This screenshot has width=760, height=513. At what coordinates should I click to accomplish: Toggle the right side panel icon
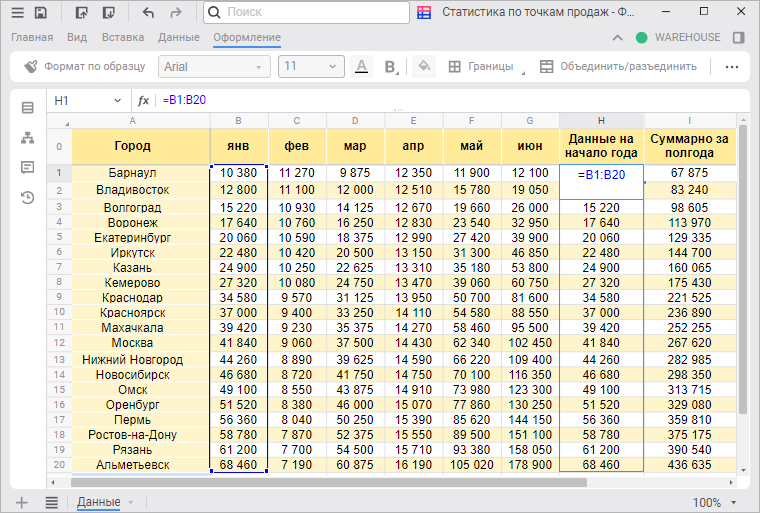click(x=739, y=37)
